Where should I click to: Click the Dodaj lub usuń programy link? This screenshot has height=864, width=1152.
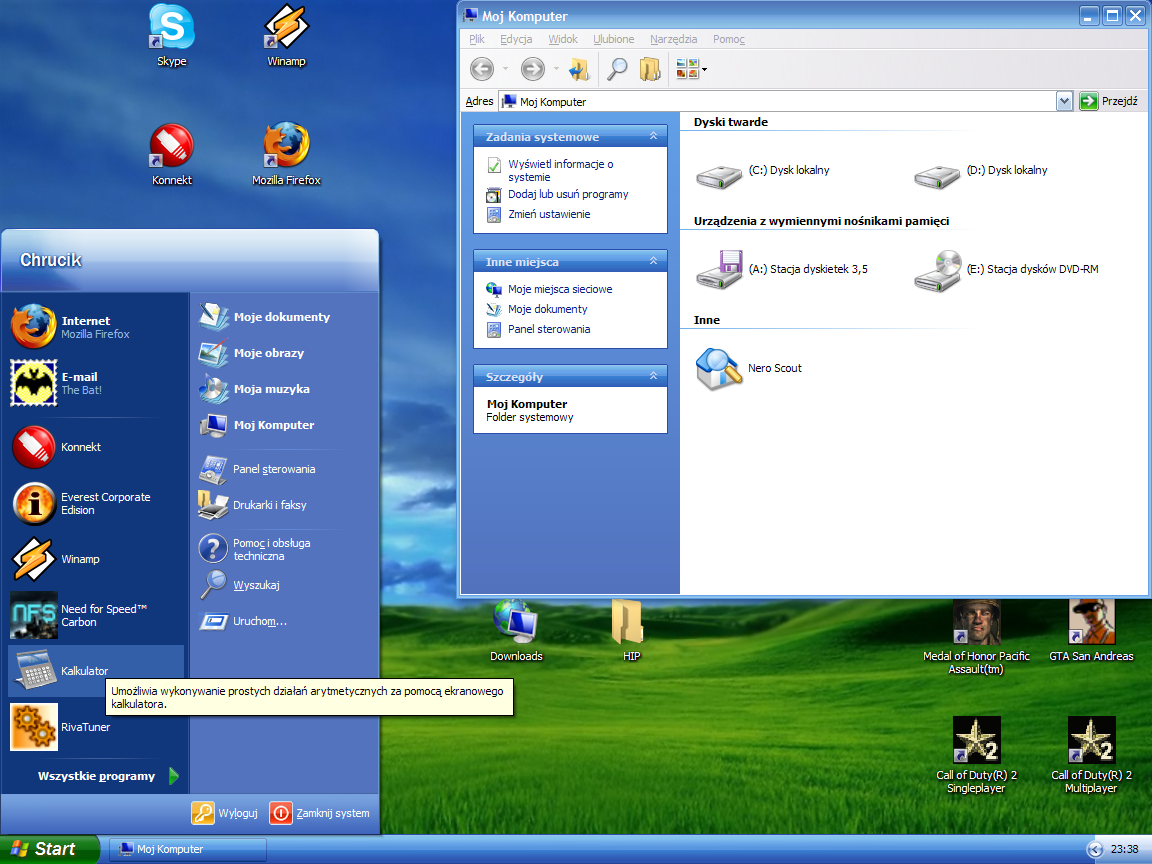point(568,194)
